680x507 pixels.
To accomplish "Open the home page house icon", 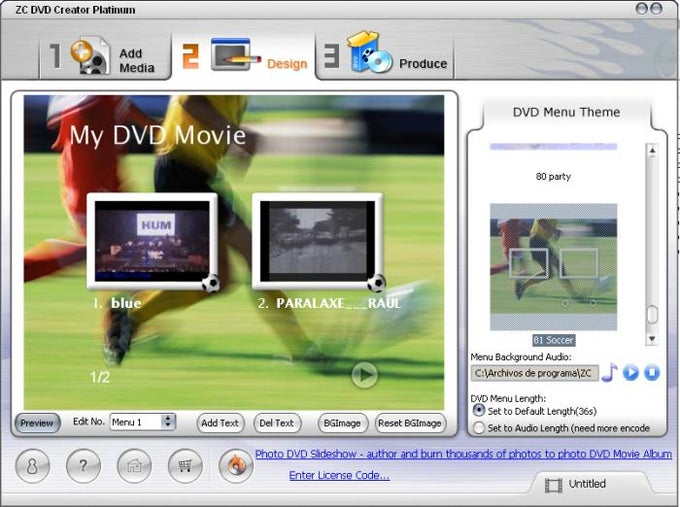I will pyautogui.click(x=134, y=466).
